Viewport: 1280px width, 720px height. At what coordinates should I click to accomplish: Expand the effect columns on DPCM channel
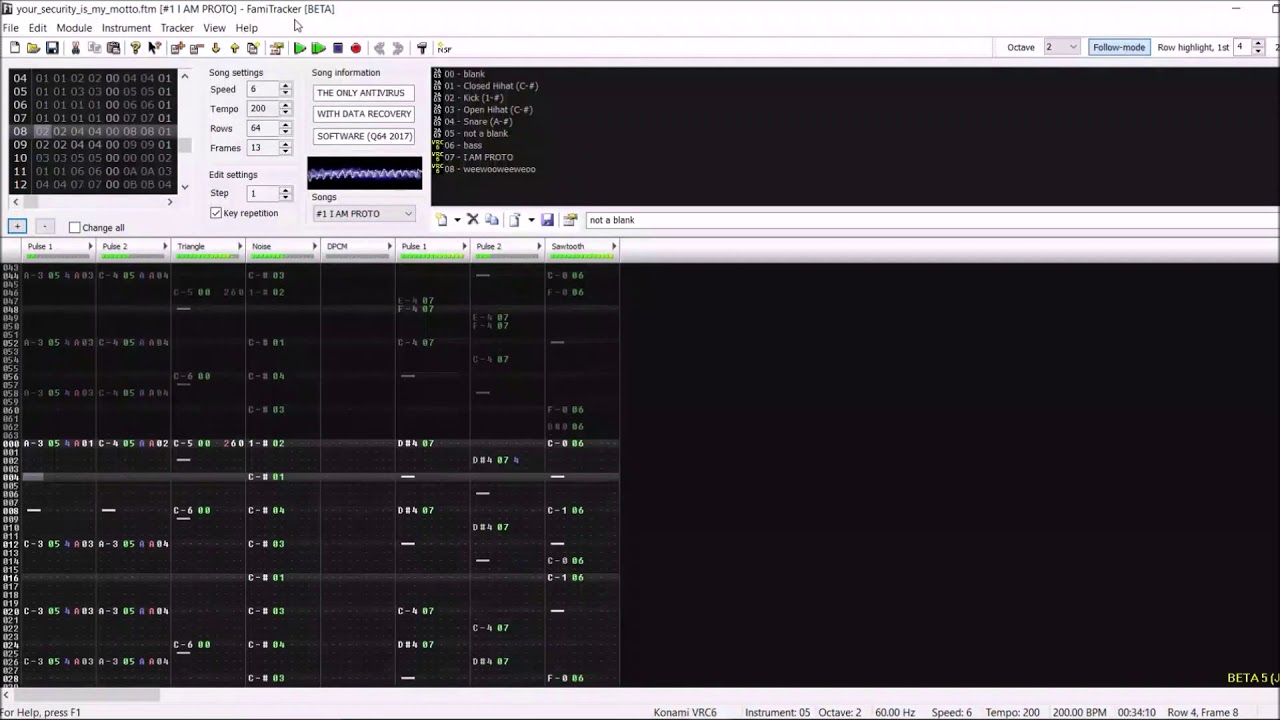pyautogui.click(x=390, y=246)
